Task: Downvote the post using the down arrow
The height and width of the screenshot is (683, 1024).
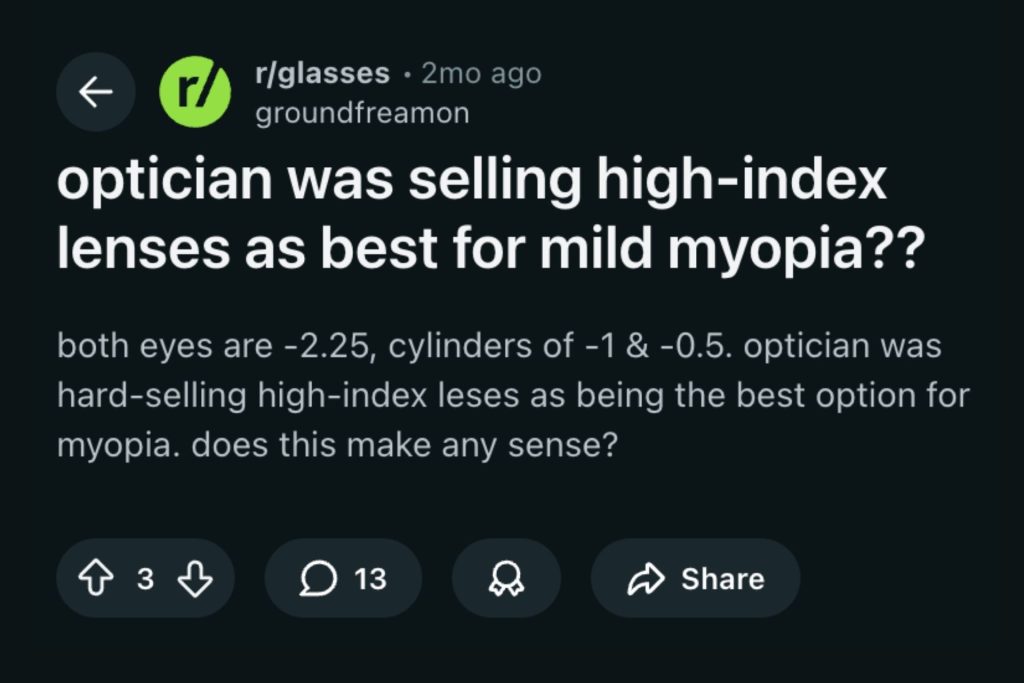Action: (x=196, y=578)
